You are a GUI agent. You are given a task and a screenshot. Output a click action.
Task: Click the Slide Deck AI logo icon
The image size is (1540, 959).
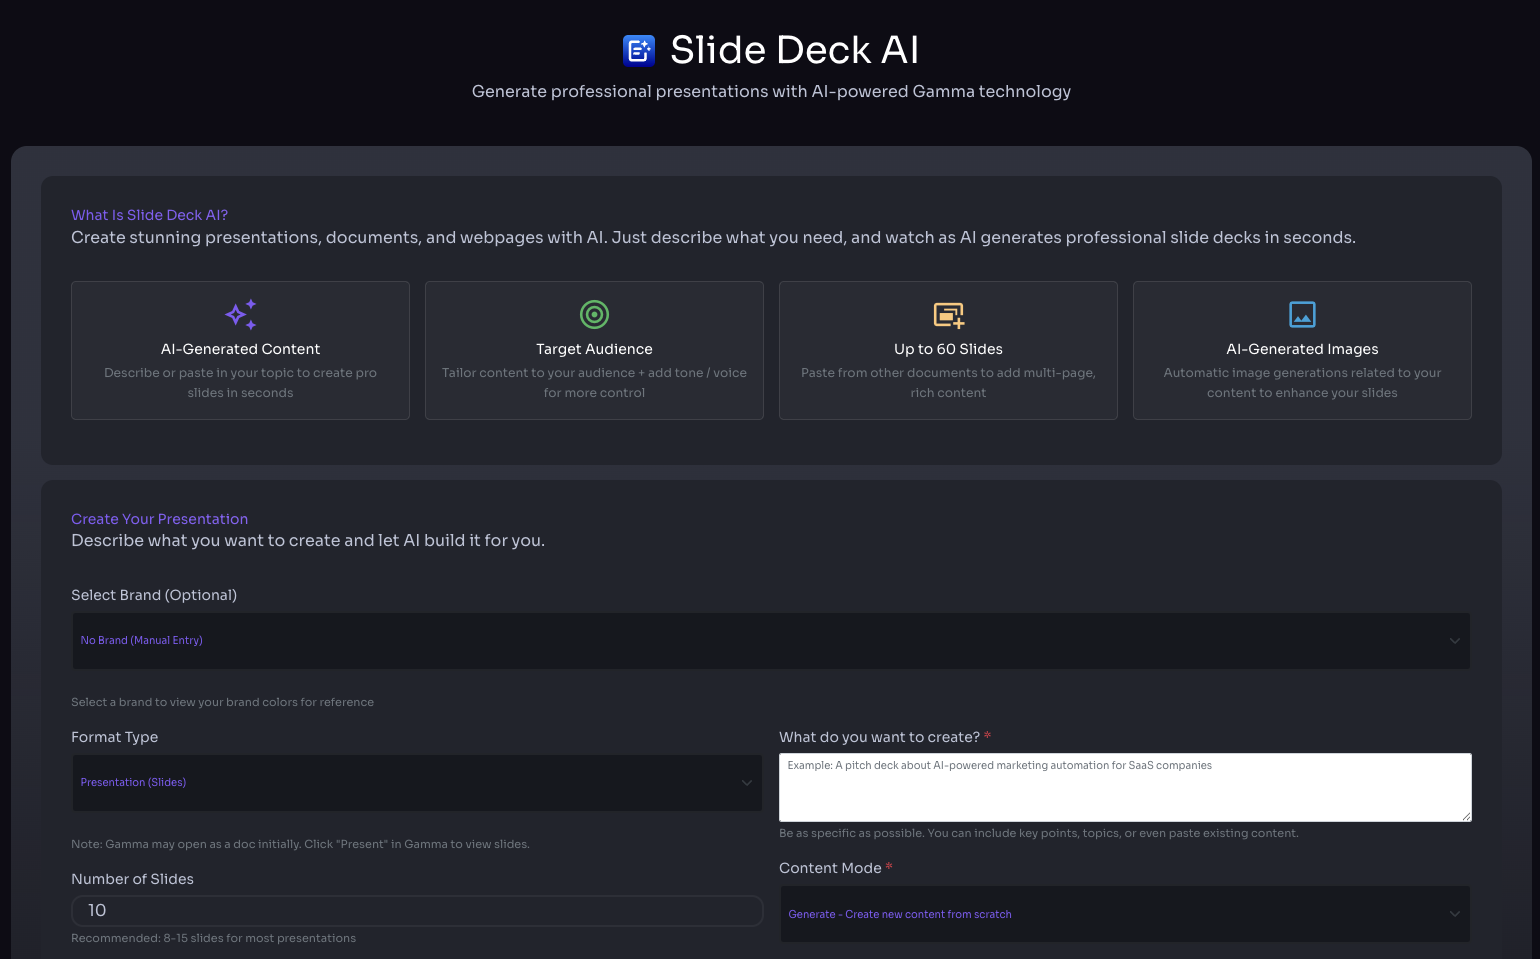coord(638,50)
